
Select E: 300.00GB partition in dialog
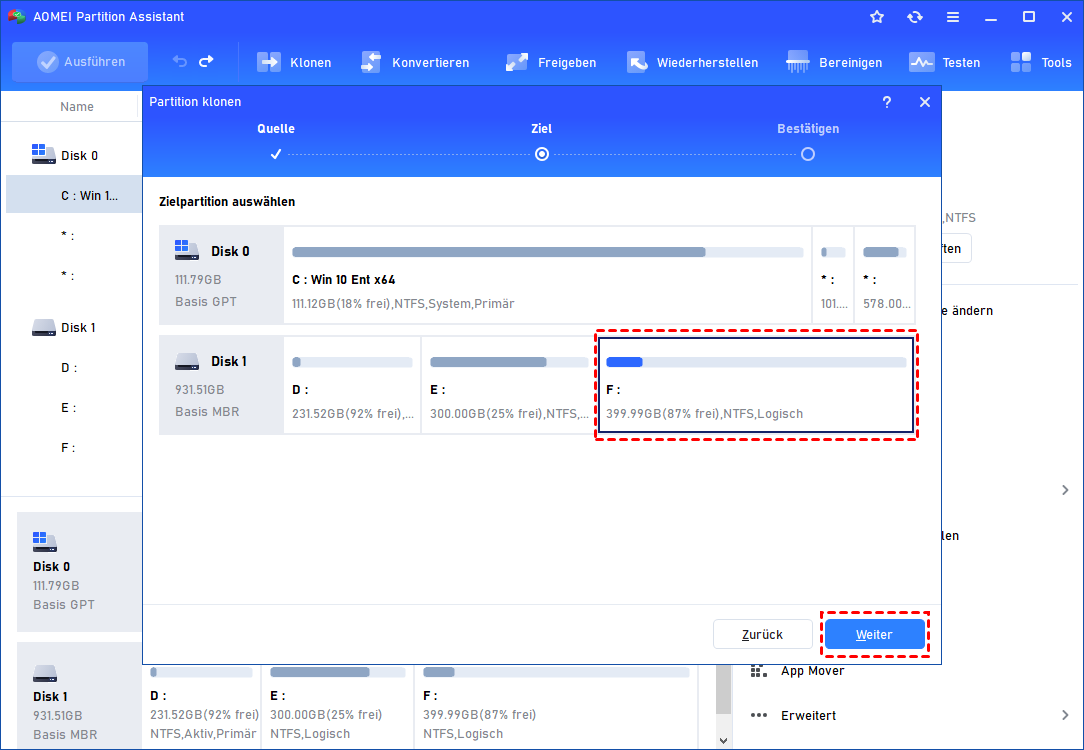tap(508, 385)
